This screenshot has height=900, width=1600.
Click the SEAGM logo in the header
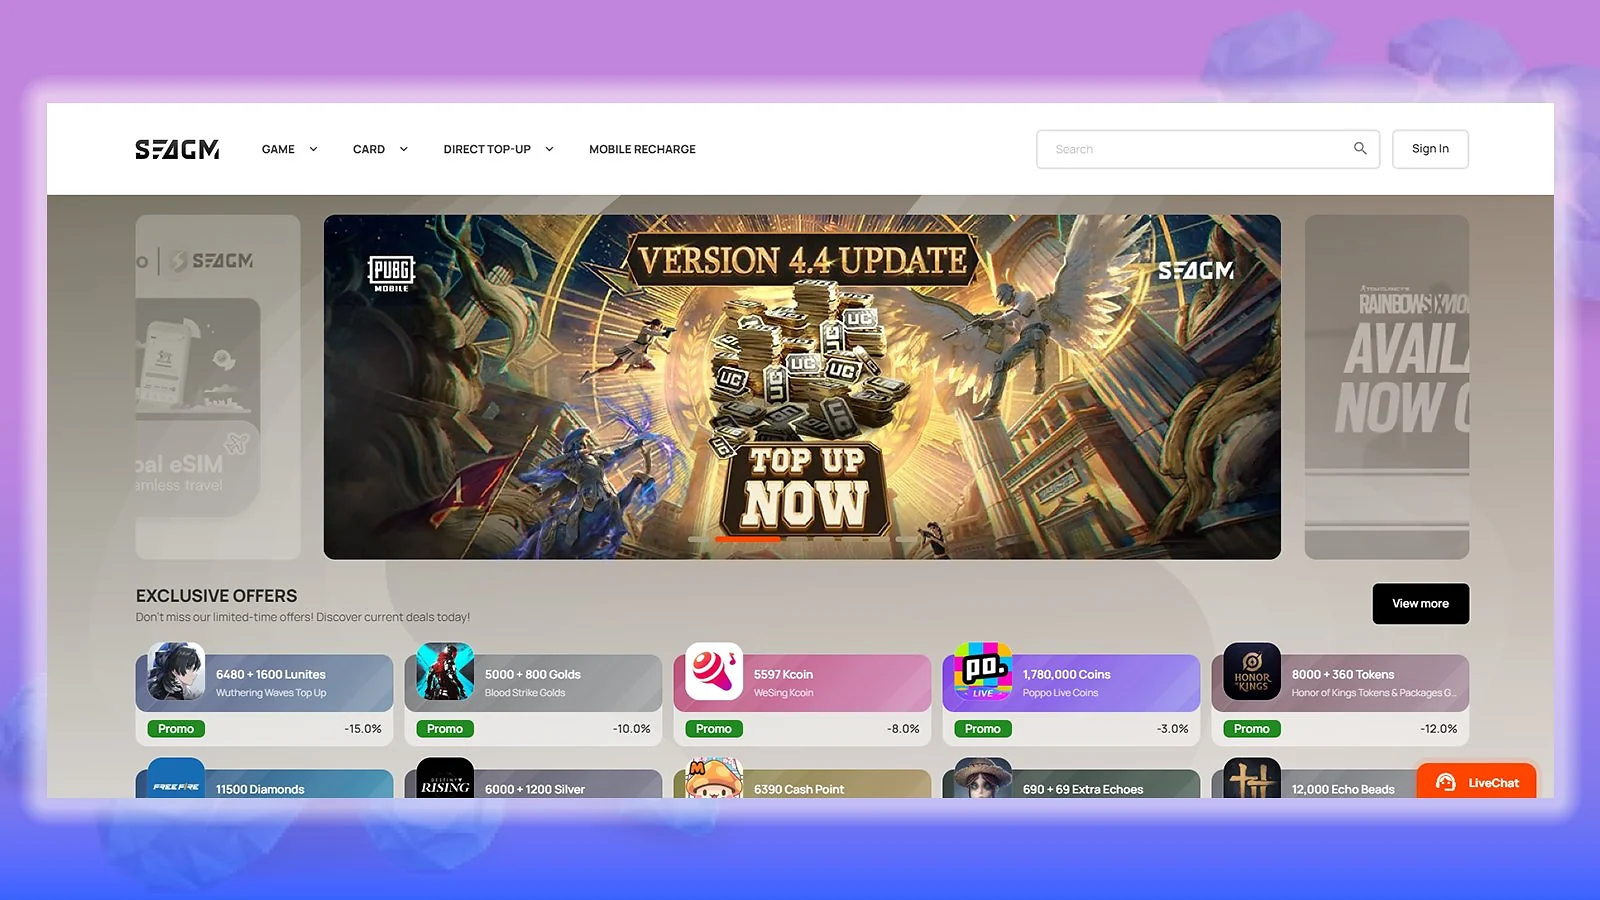[177, 149]
